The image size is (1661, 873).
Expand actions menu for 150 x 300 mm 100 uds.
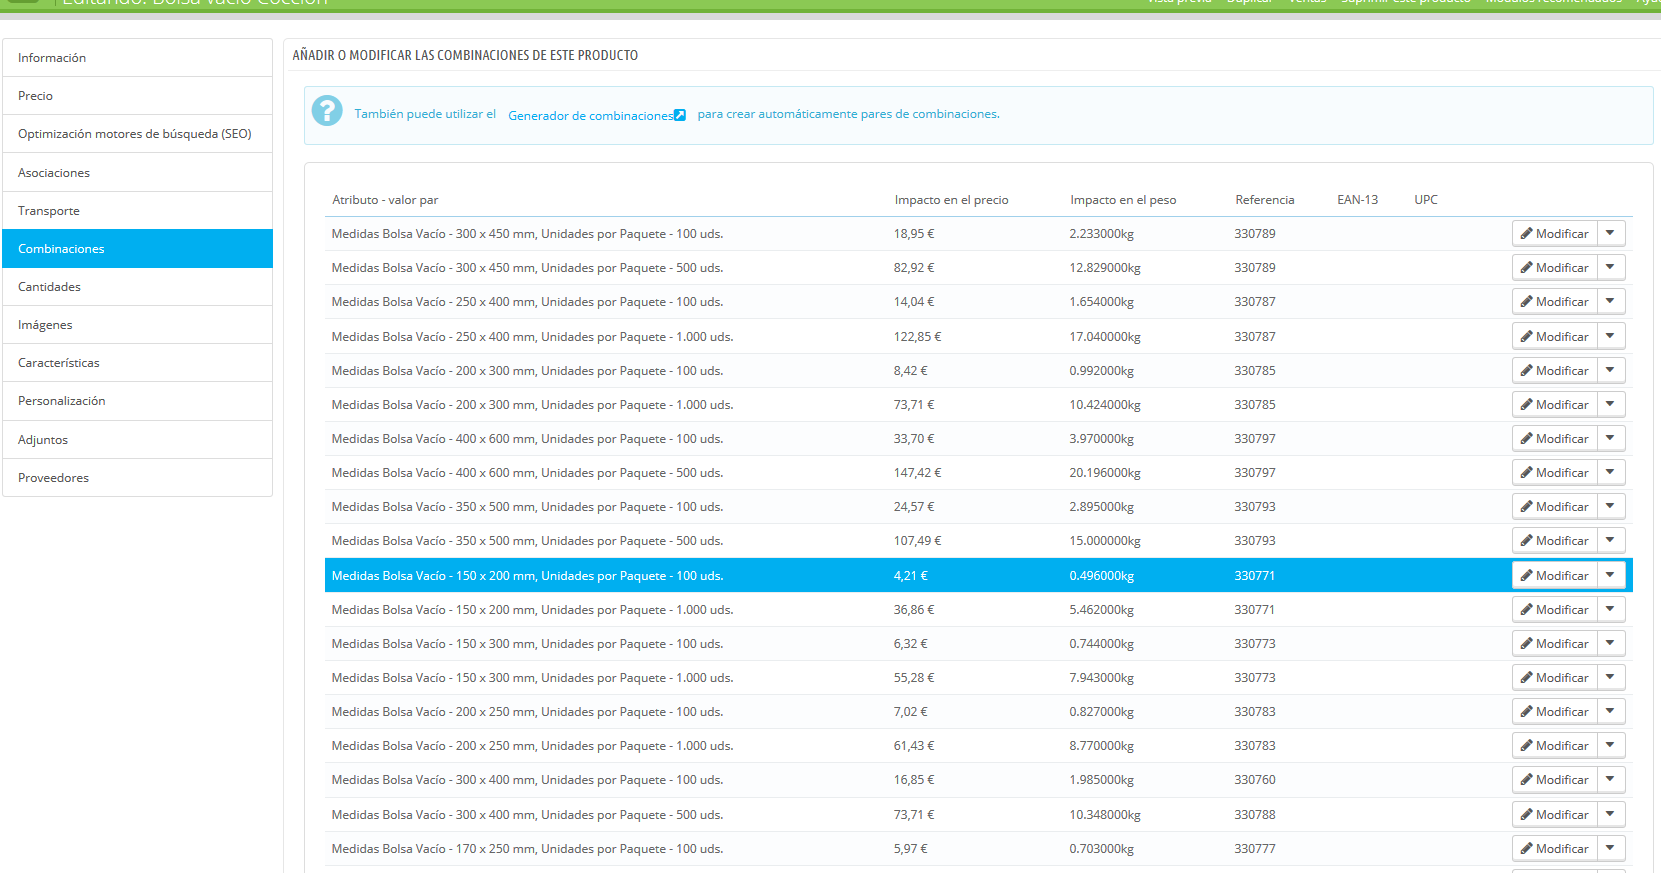(1611, 644)
